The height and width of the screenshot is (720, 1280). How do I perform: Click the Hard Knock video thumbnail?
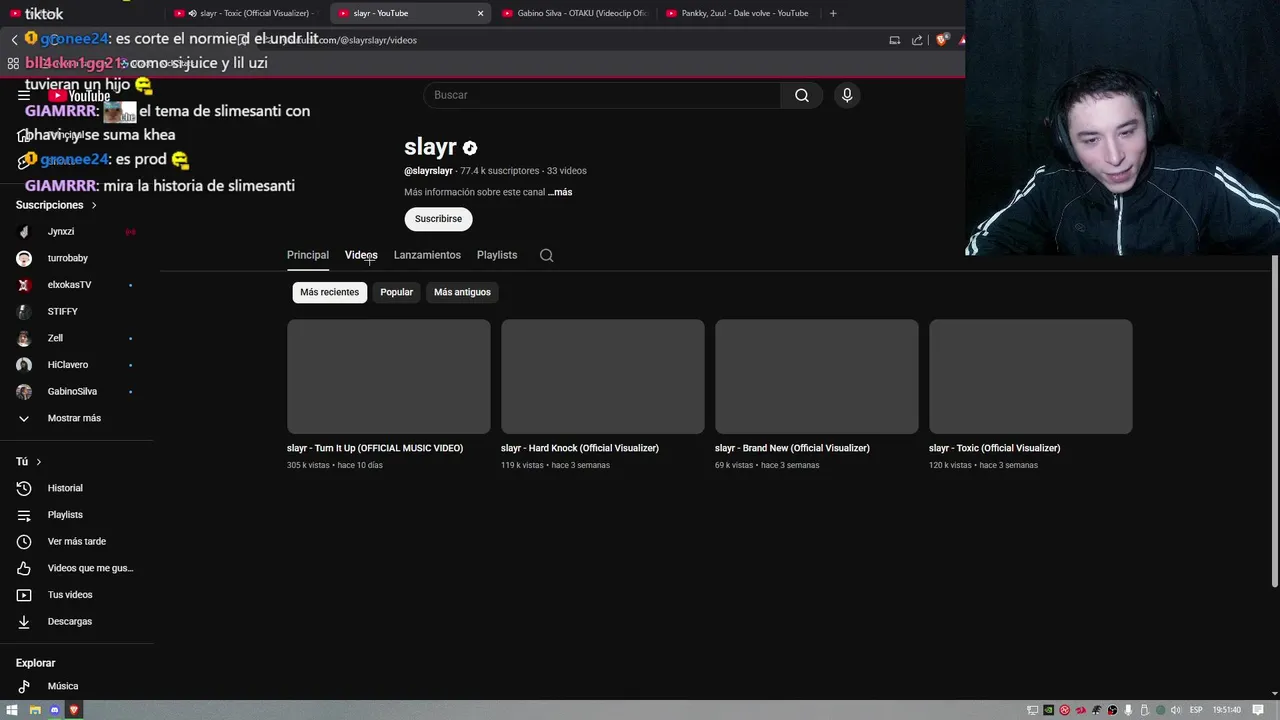pos(603,377)
